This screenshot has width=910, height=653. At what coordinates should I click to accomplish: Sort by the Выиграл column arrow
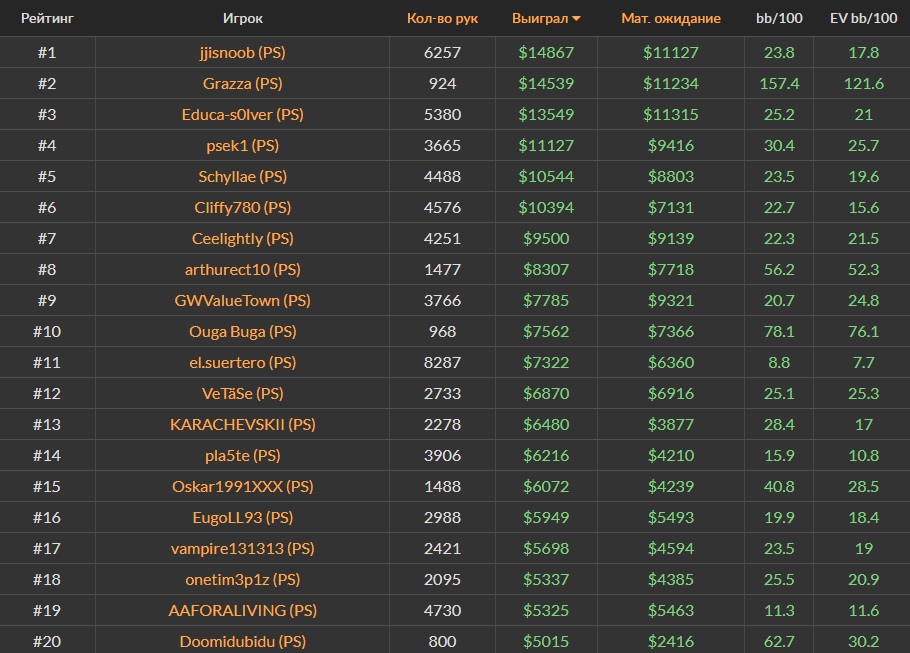[577, 19]
